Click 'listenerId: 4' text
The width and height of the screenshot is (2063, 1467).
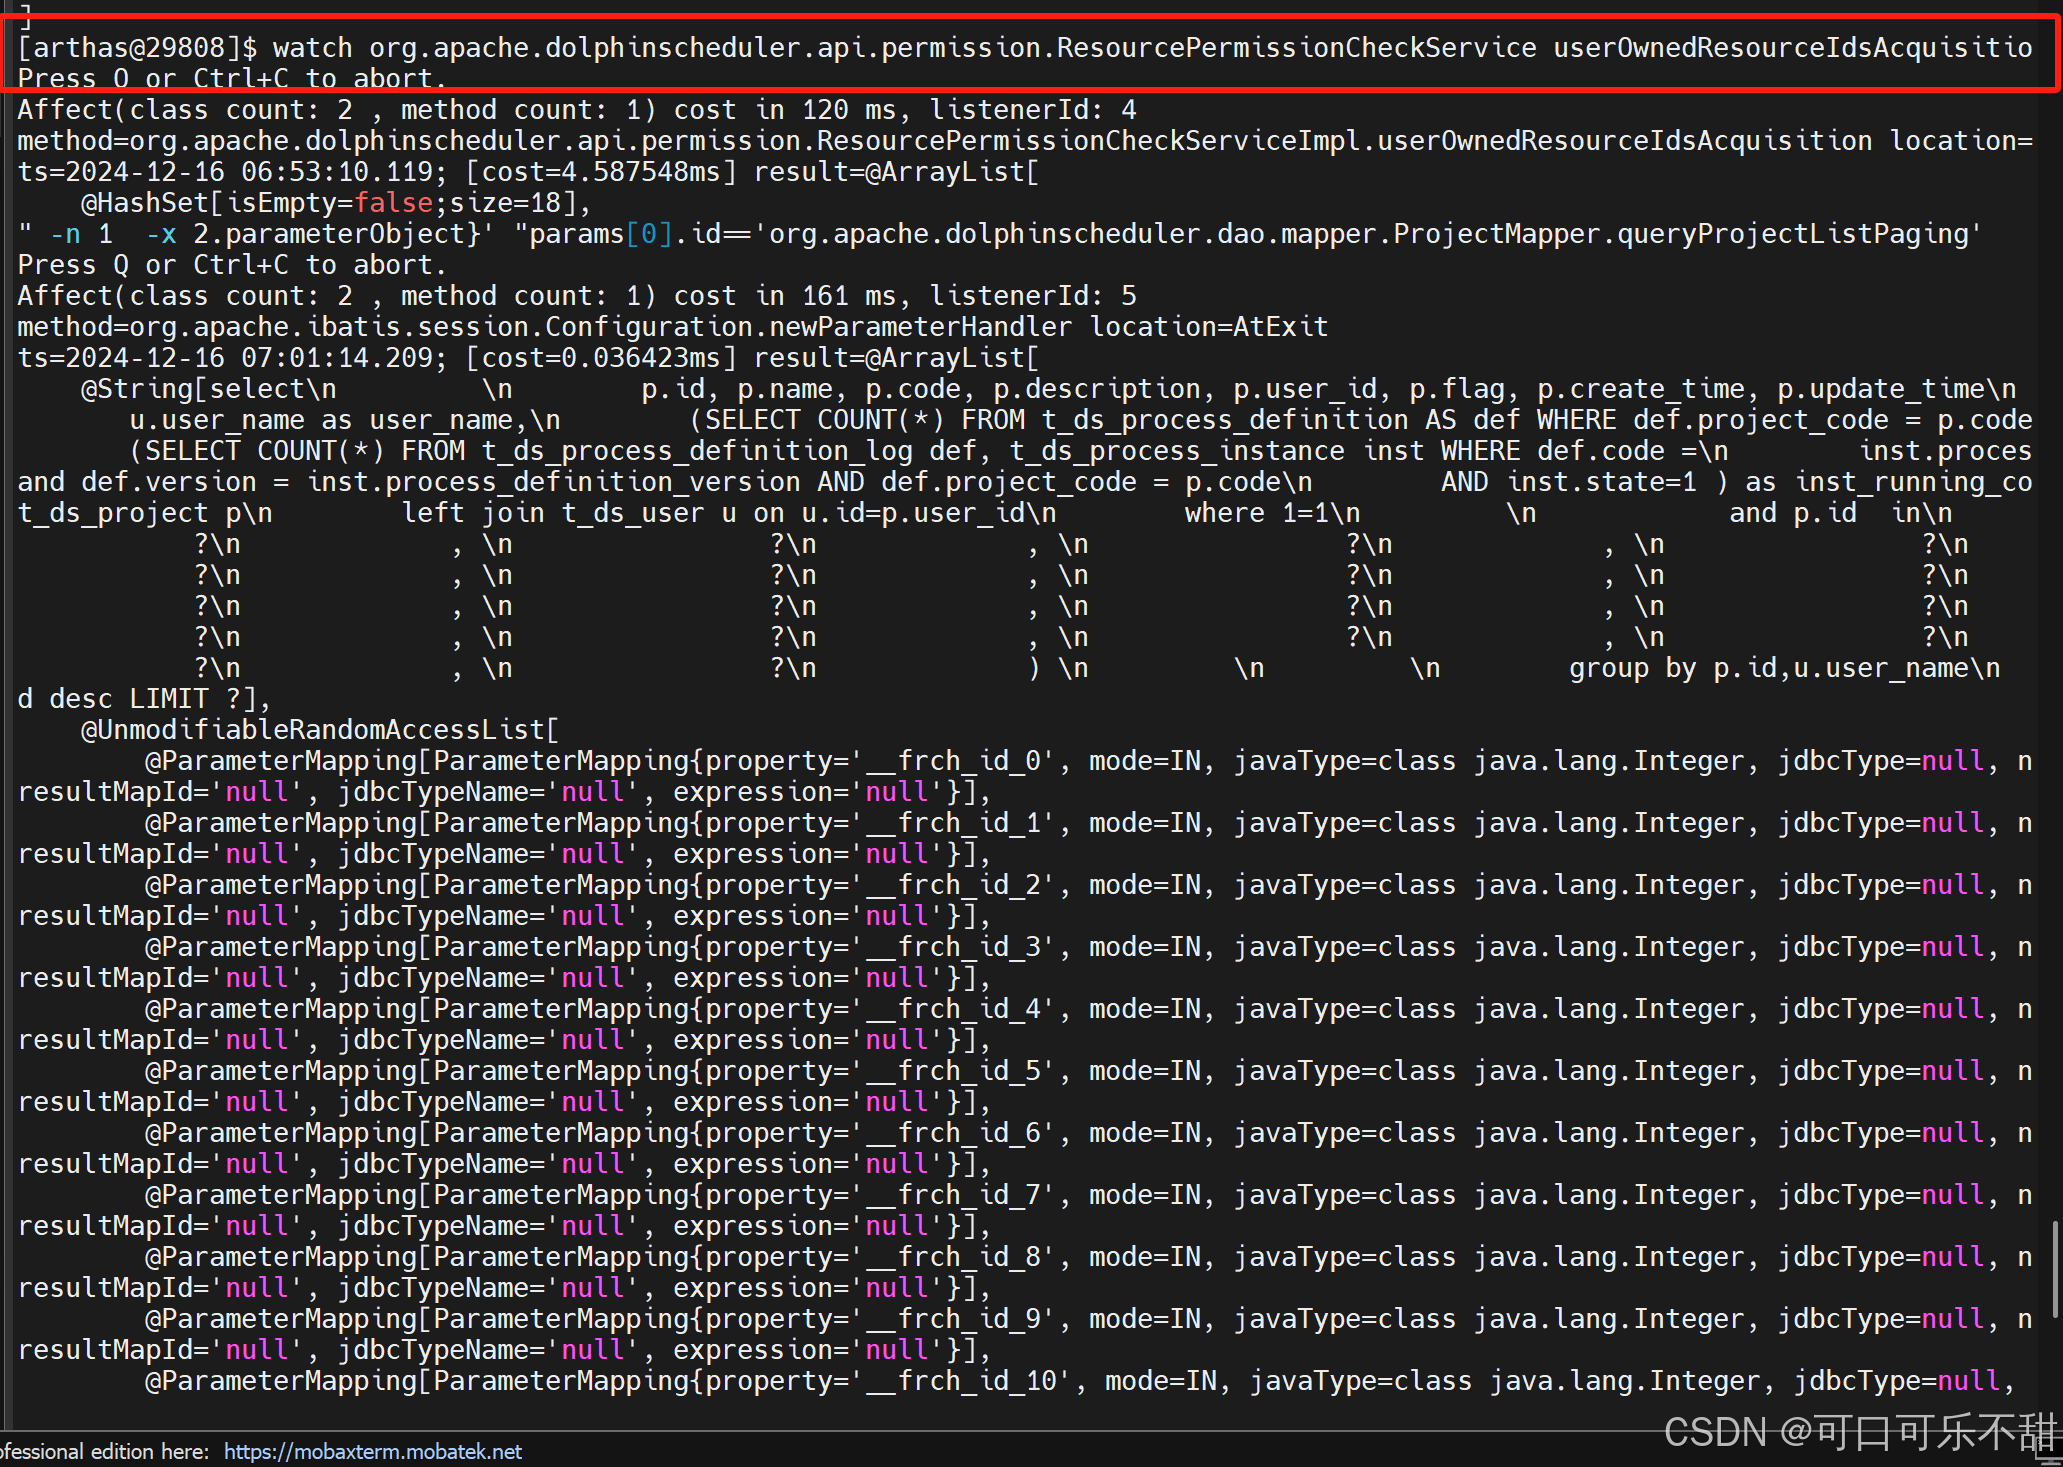tap(1032, 110)
